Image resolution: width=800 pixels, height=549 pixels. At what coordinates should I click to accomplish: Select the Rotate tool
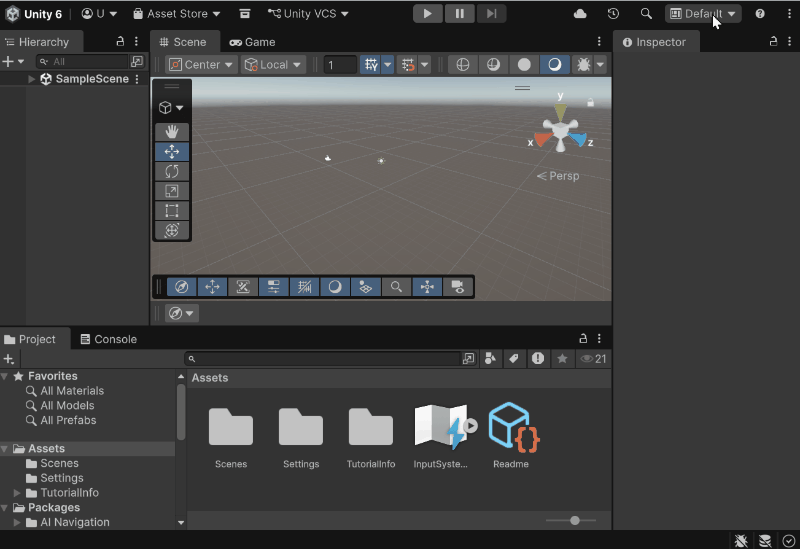point(172,171)
